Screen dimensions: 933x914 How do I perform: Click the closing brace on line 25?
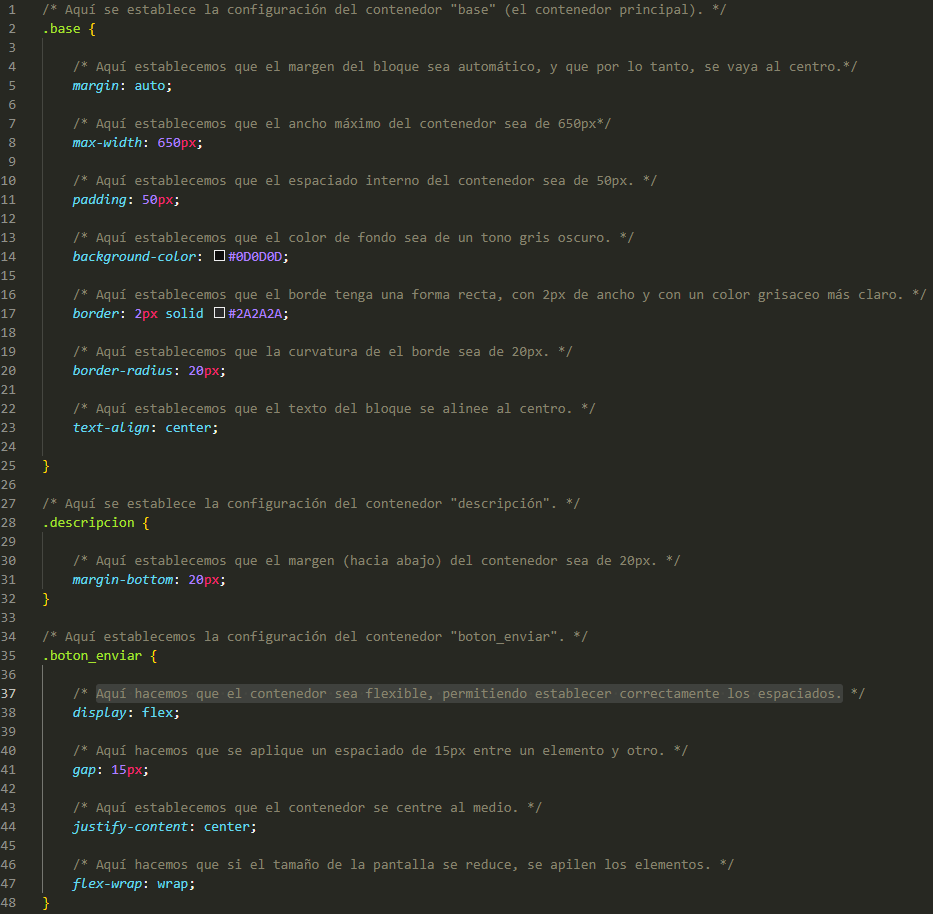(x=46, y=466)
